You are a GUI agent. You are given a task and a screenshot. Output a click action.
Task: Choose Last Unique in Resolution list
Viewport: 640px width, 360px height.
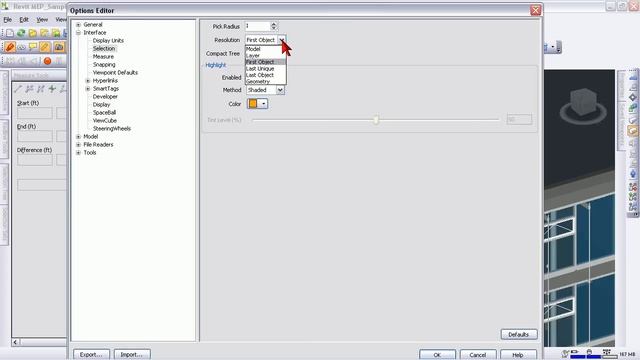point(265,69)
